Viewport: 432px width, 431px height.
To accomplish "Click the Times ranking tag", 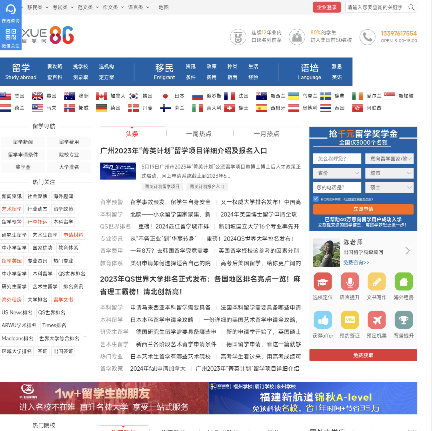I will 54,325.
